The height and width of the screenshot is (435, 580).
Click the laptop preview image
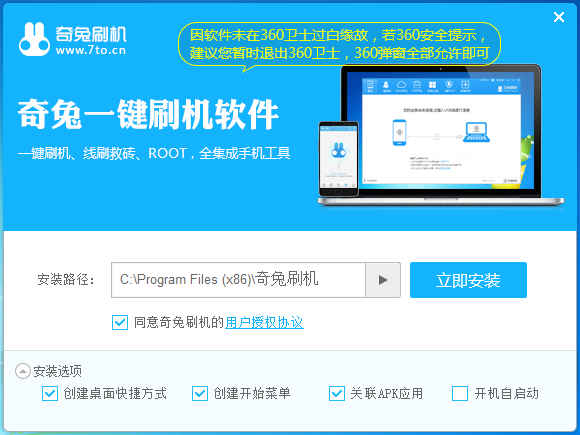pyautogui.click(x=441, y=135)
